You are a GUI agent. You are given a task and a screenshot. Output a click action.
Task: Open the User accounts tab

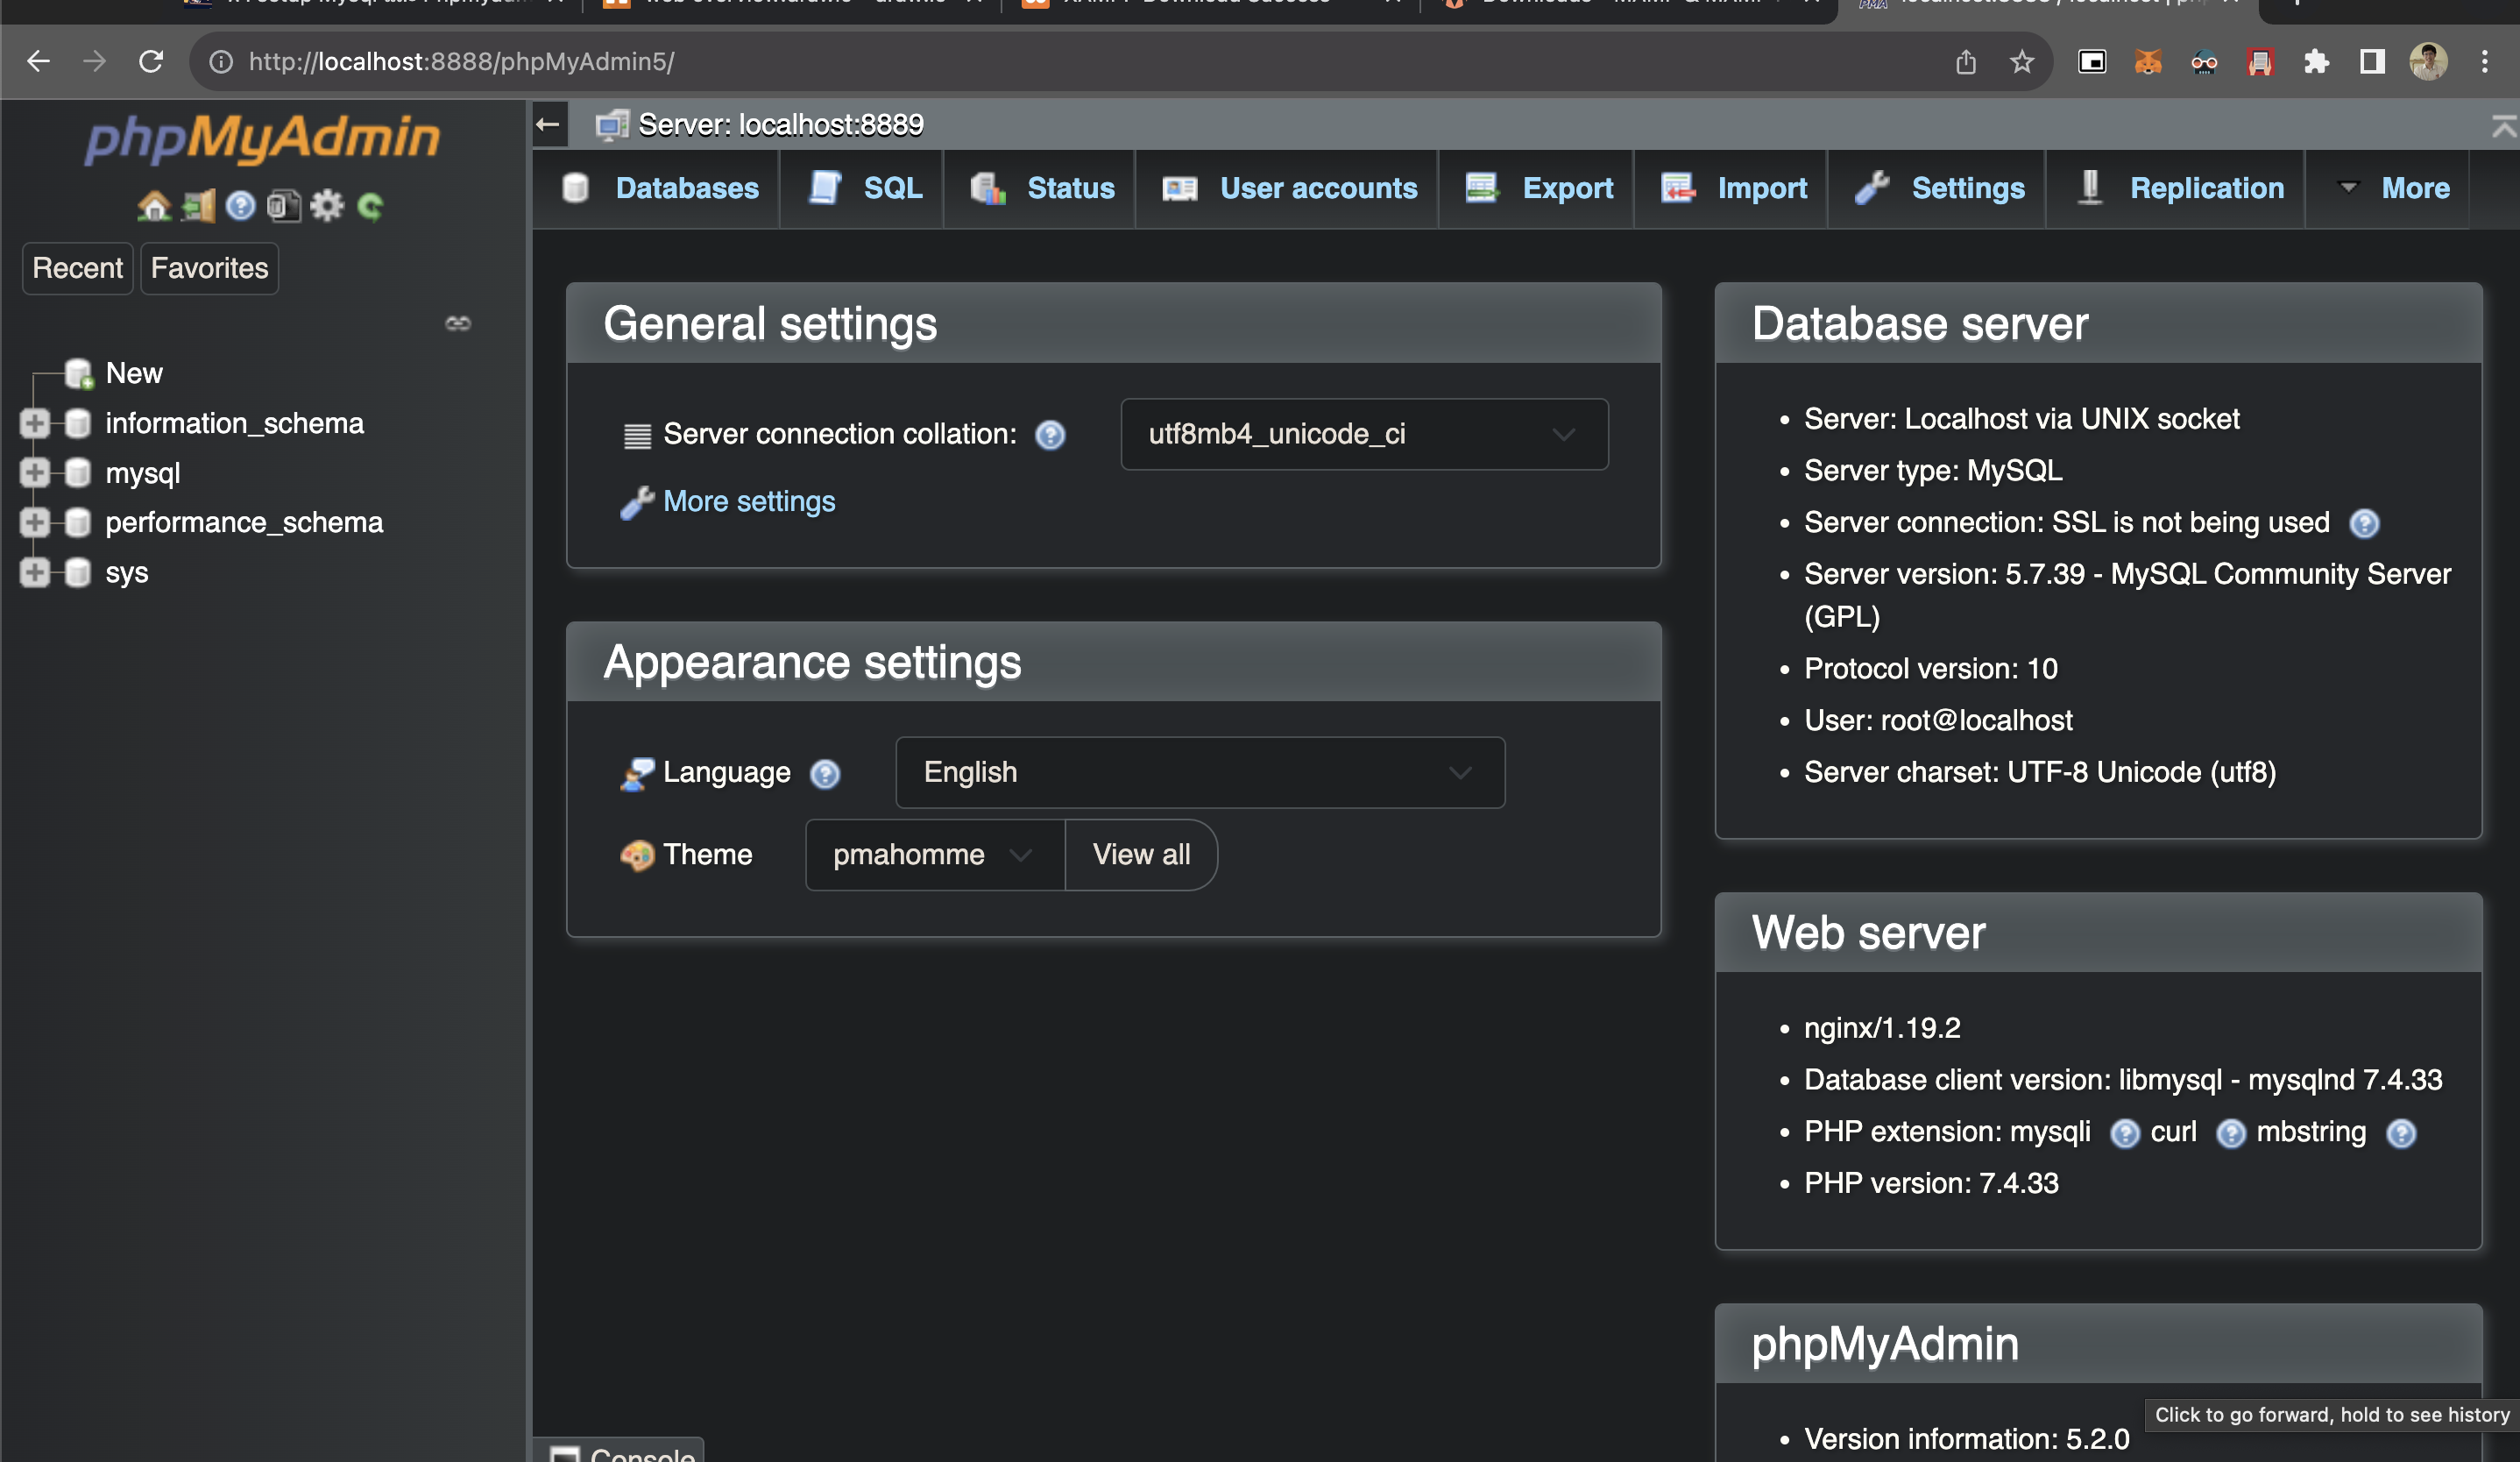[1289, 189]
